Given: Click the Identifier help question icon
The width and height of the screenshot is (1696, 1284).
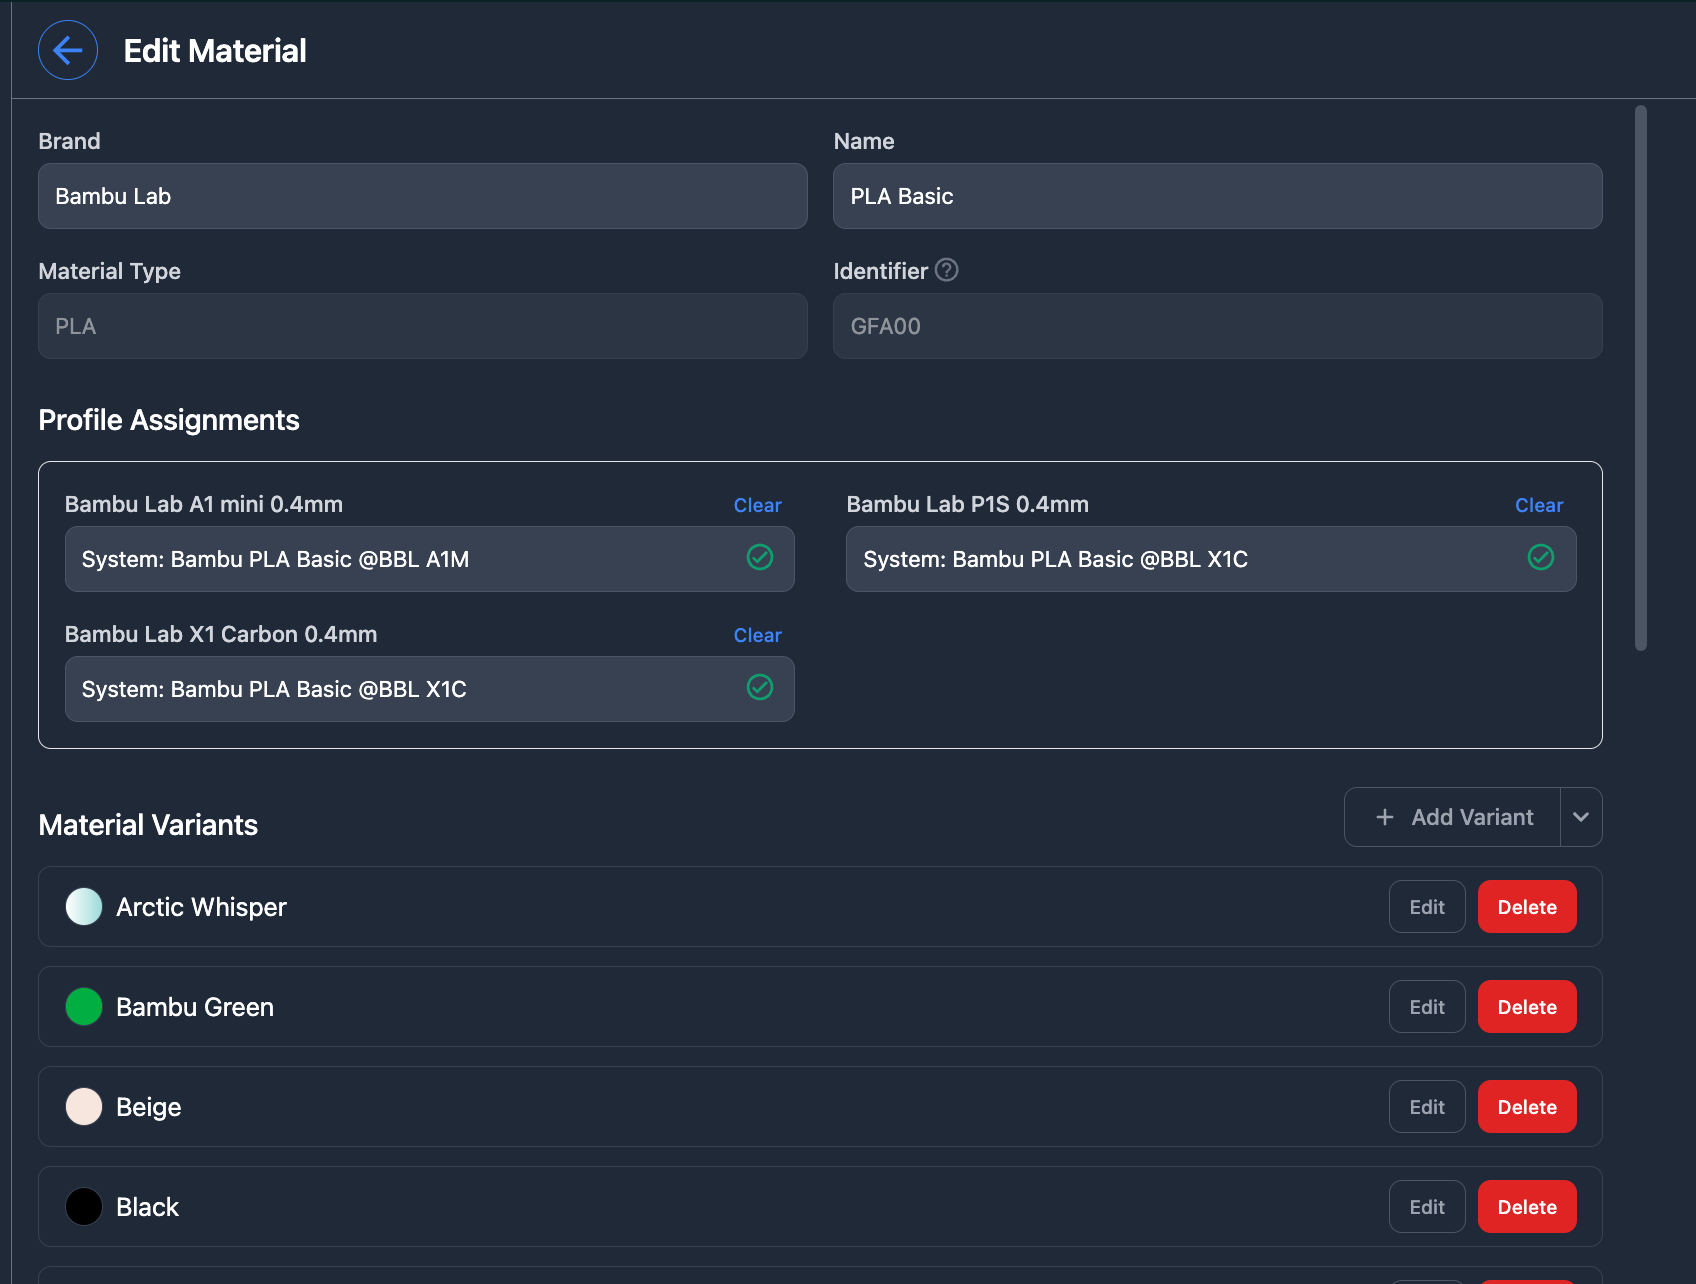Looking at the screenshot, I should [x=946, y=270].
